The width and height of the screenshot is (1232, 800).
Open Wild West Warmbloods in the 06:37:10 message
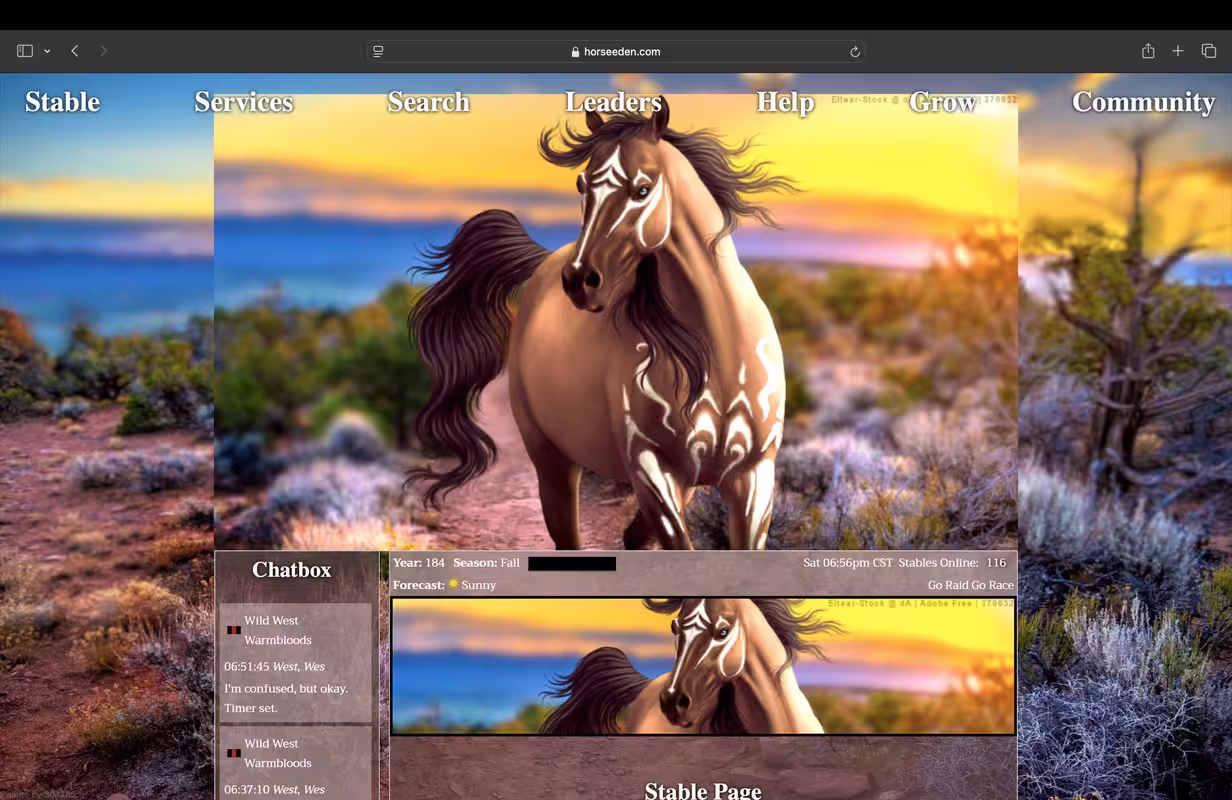point(278,753)
